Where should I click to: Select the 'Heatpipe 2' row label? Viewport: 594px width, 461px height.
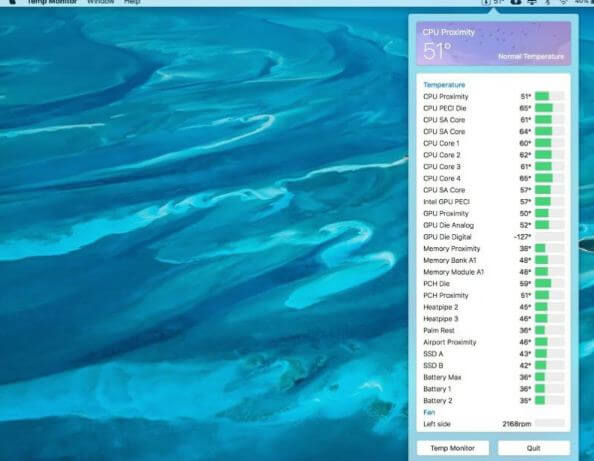pos(441,307)
